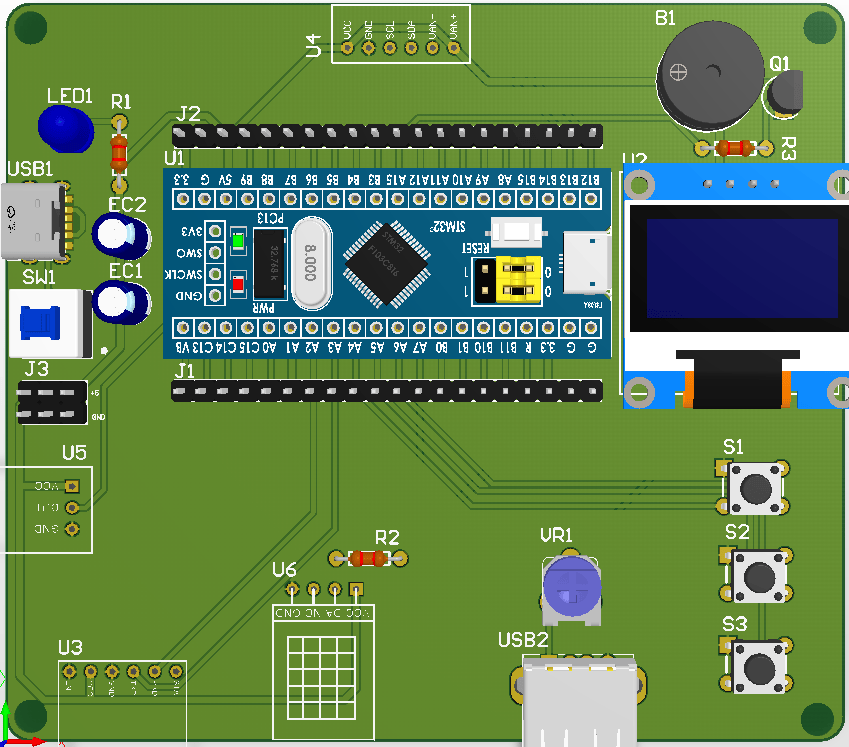Click the top-left mounting hole
Viewport: 849px width, 747px height.
pos(31,27)
